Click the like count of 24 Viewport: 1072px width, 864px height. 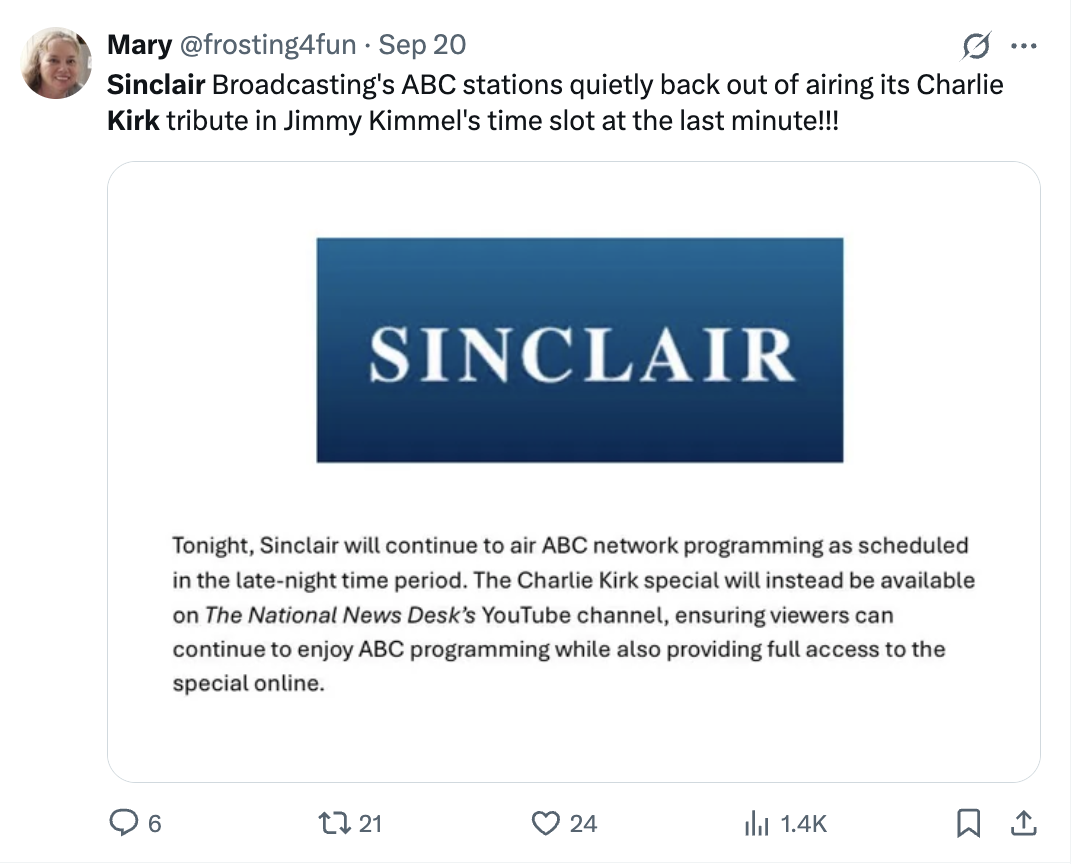coord(583,823)
